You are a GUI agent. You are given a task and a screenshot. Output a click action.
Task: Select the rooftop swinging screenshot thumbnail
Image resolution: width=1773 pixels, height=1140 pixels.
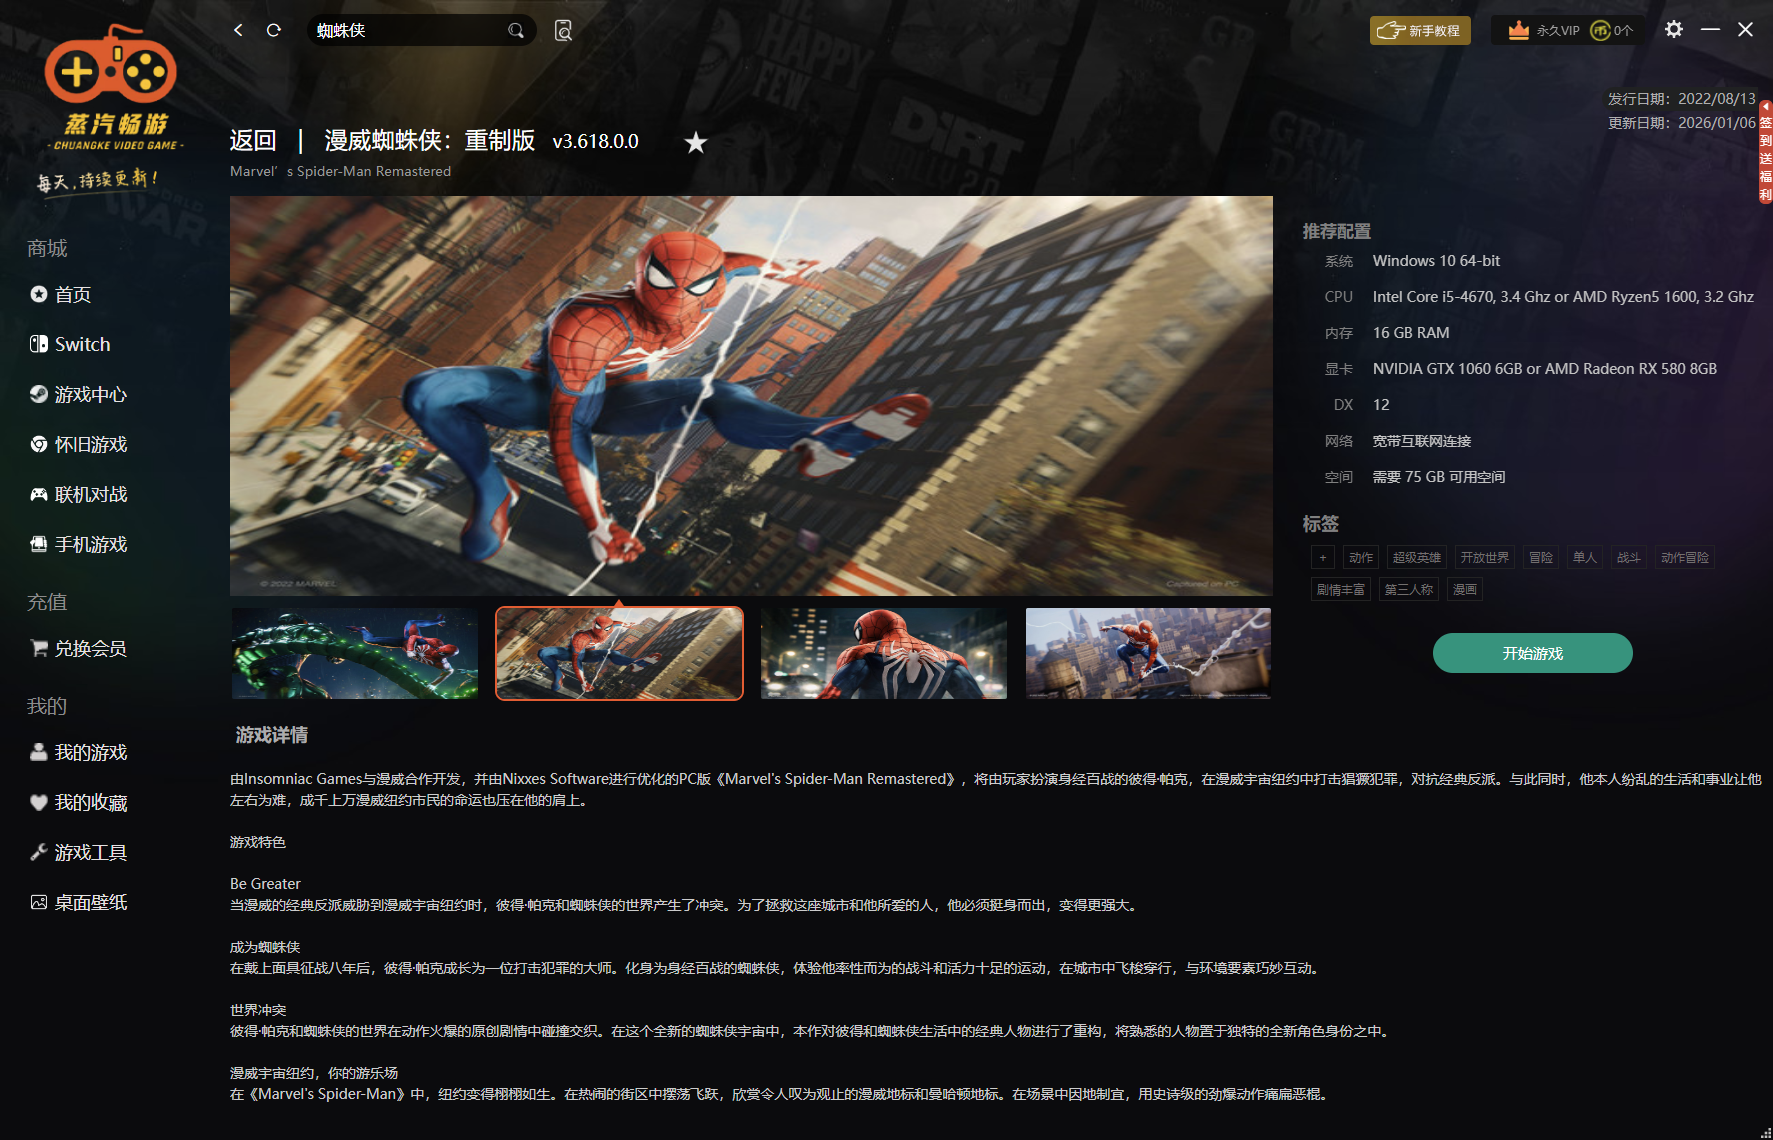point(1148,653)
